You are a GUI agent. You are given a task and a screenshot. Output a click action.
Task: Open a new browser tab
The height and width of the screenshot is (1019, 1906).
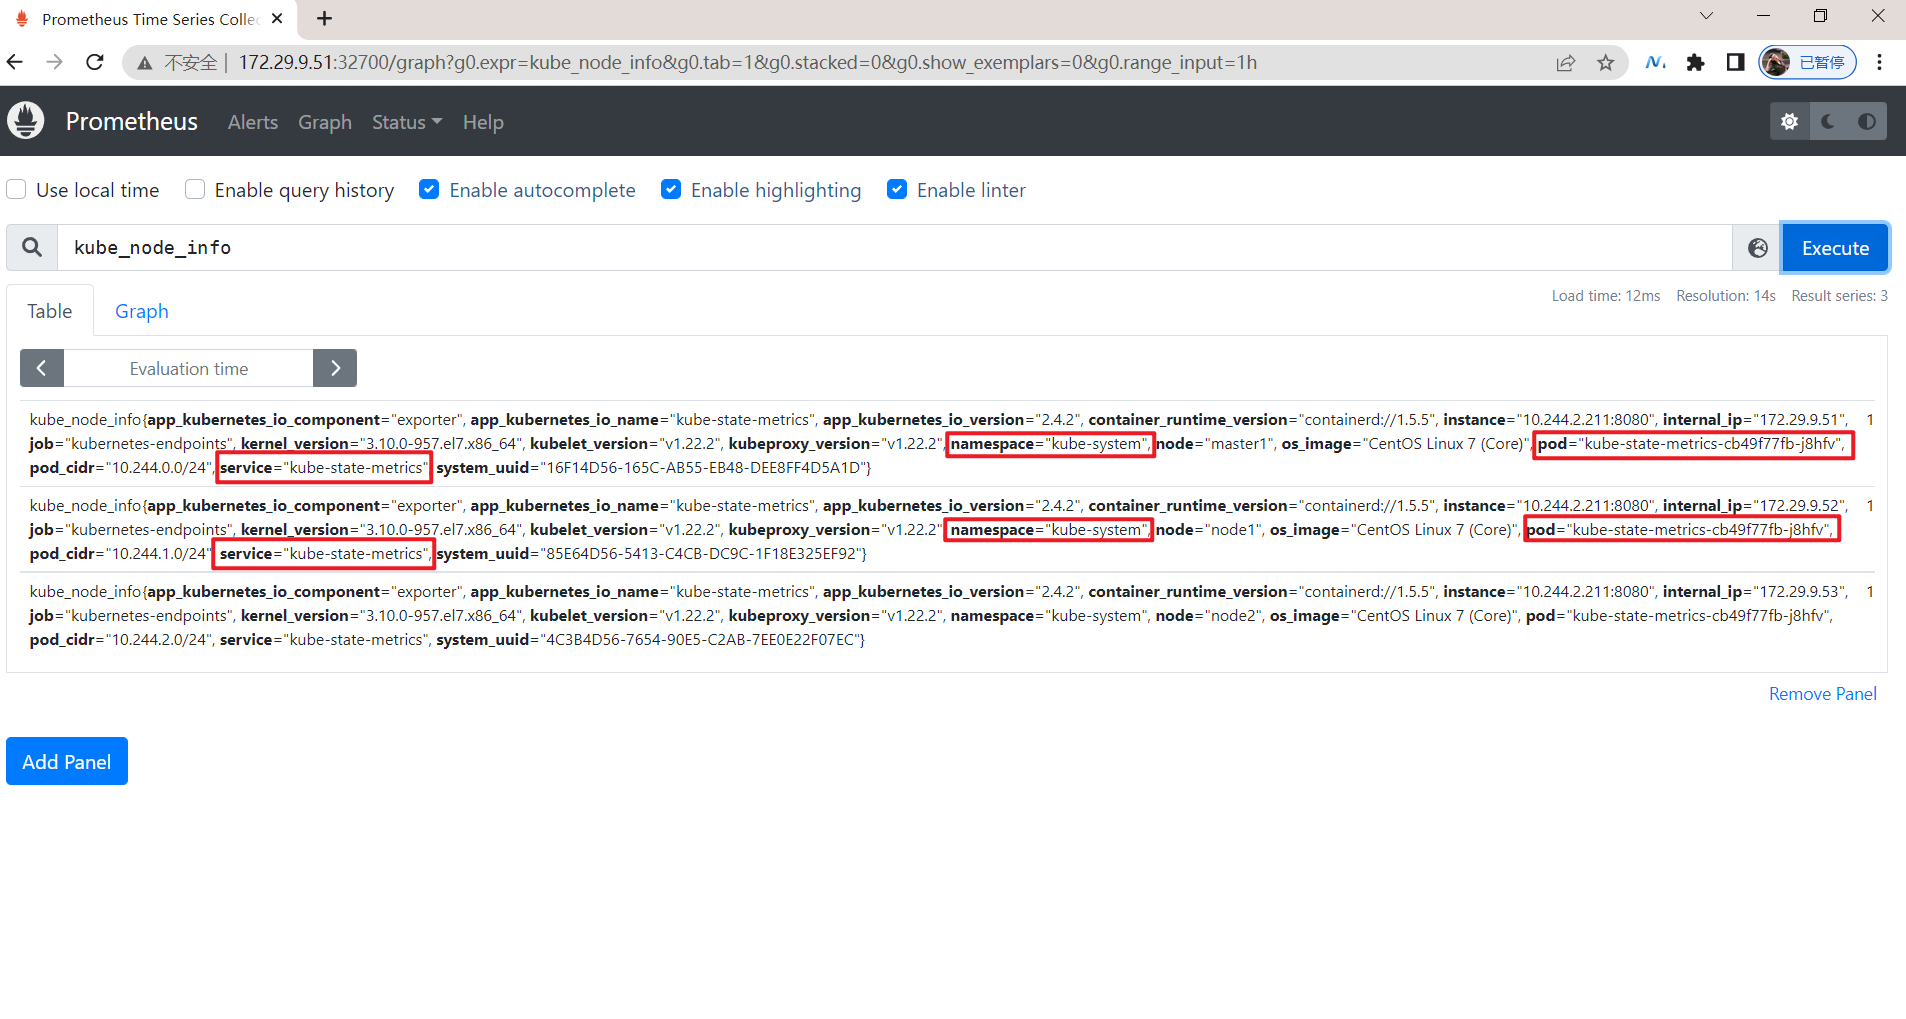pos(325,18)
